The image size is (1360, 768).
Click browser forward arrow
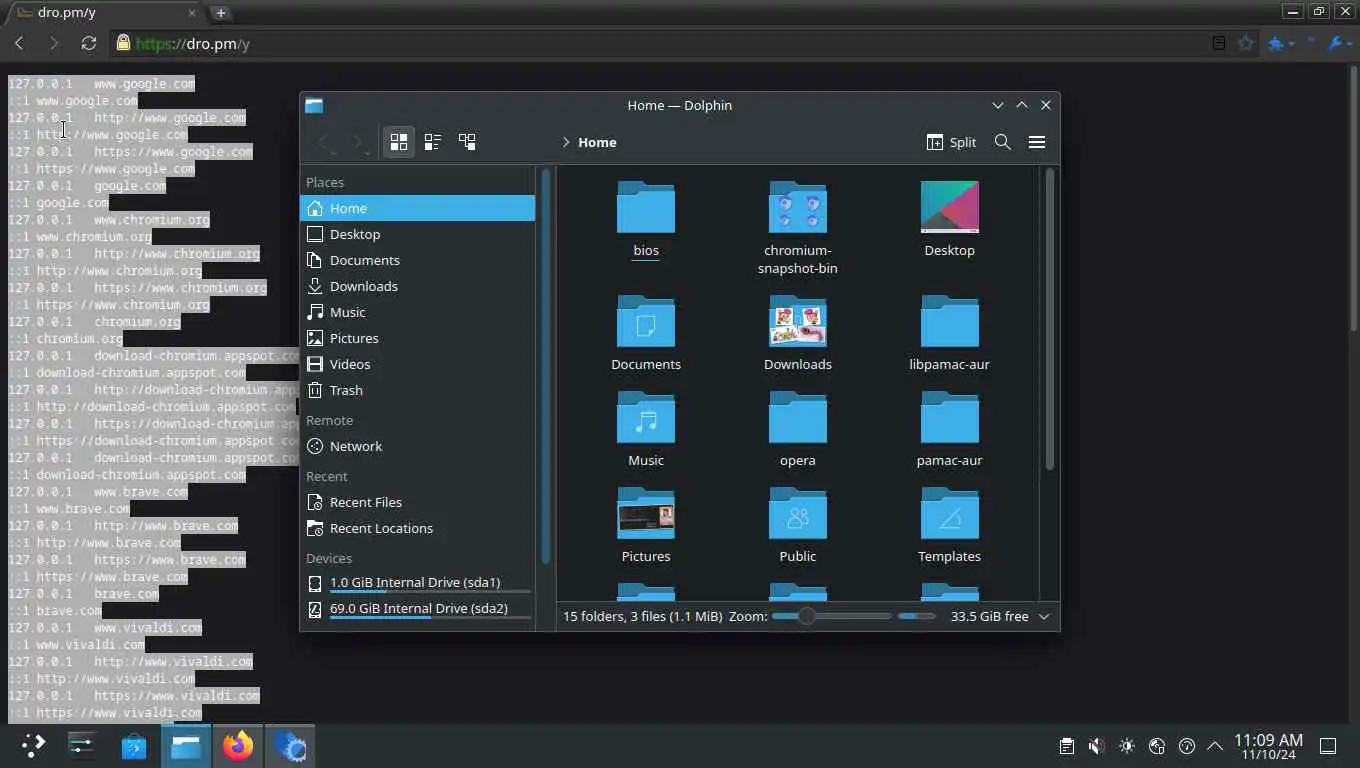coord(54,43)
